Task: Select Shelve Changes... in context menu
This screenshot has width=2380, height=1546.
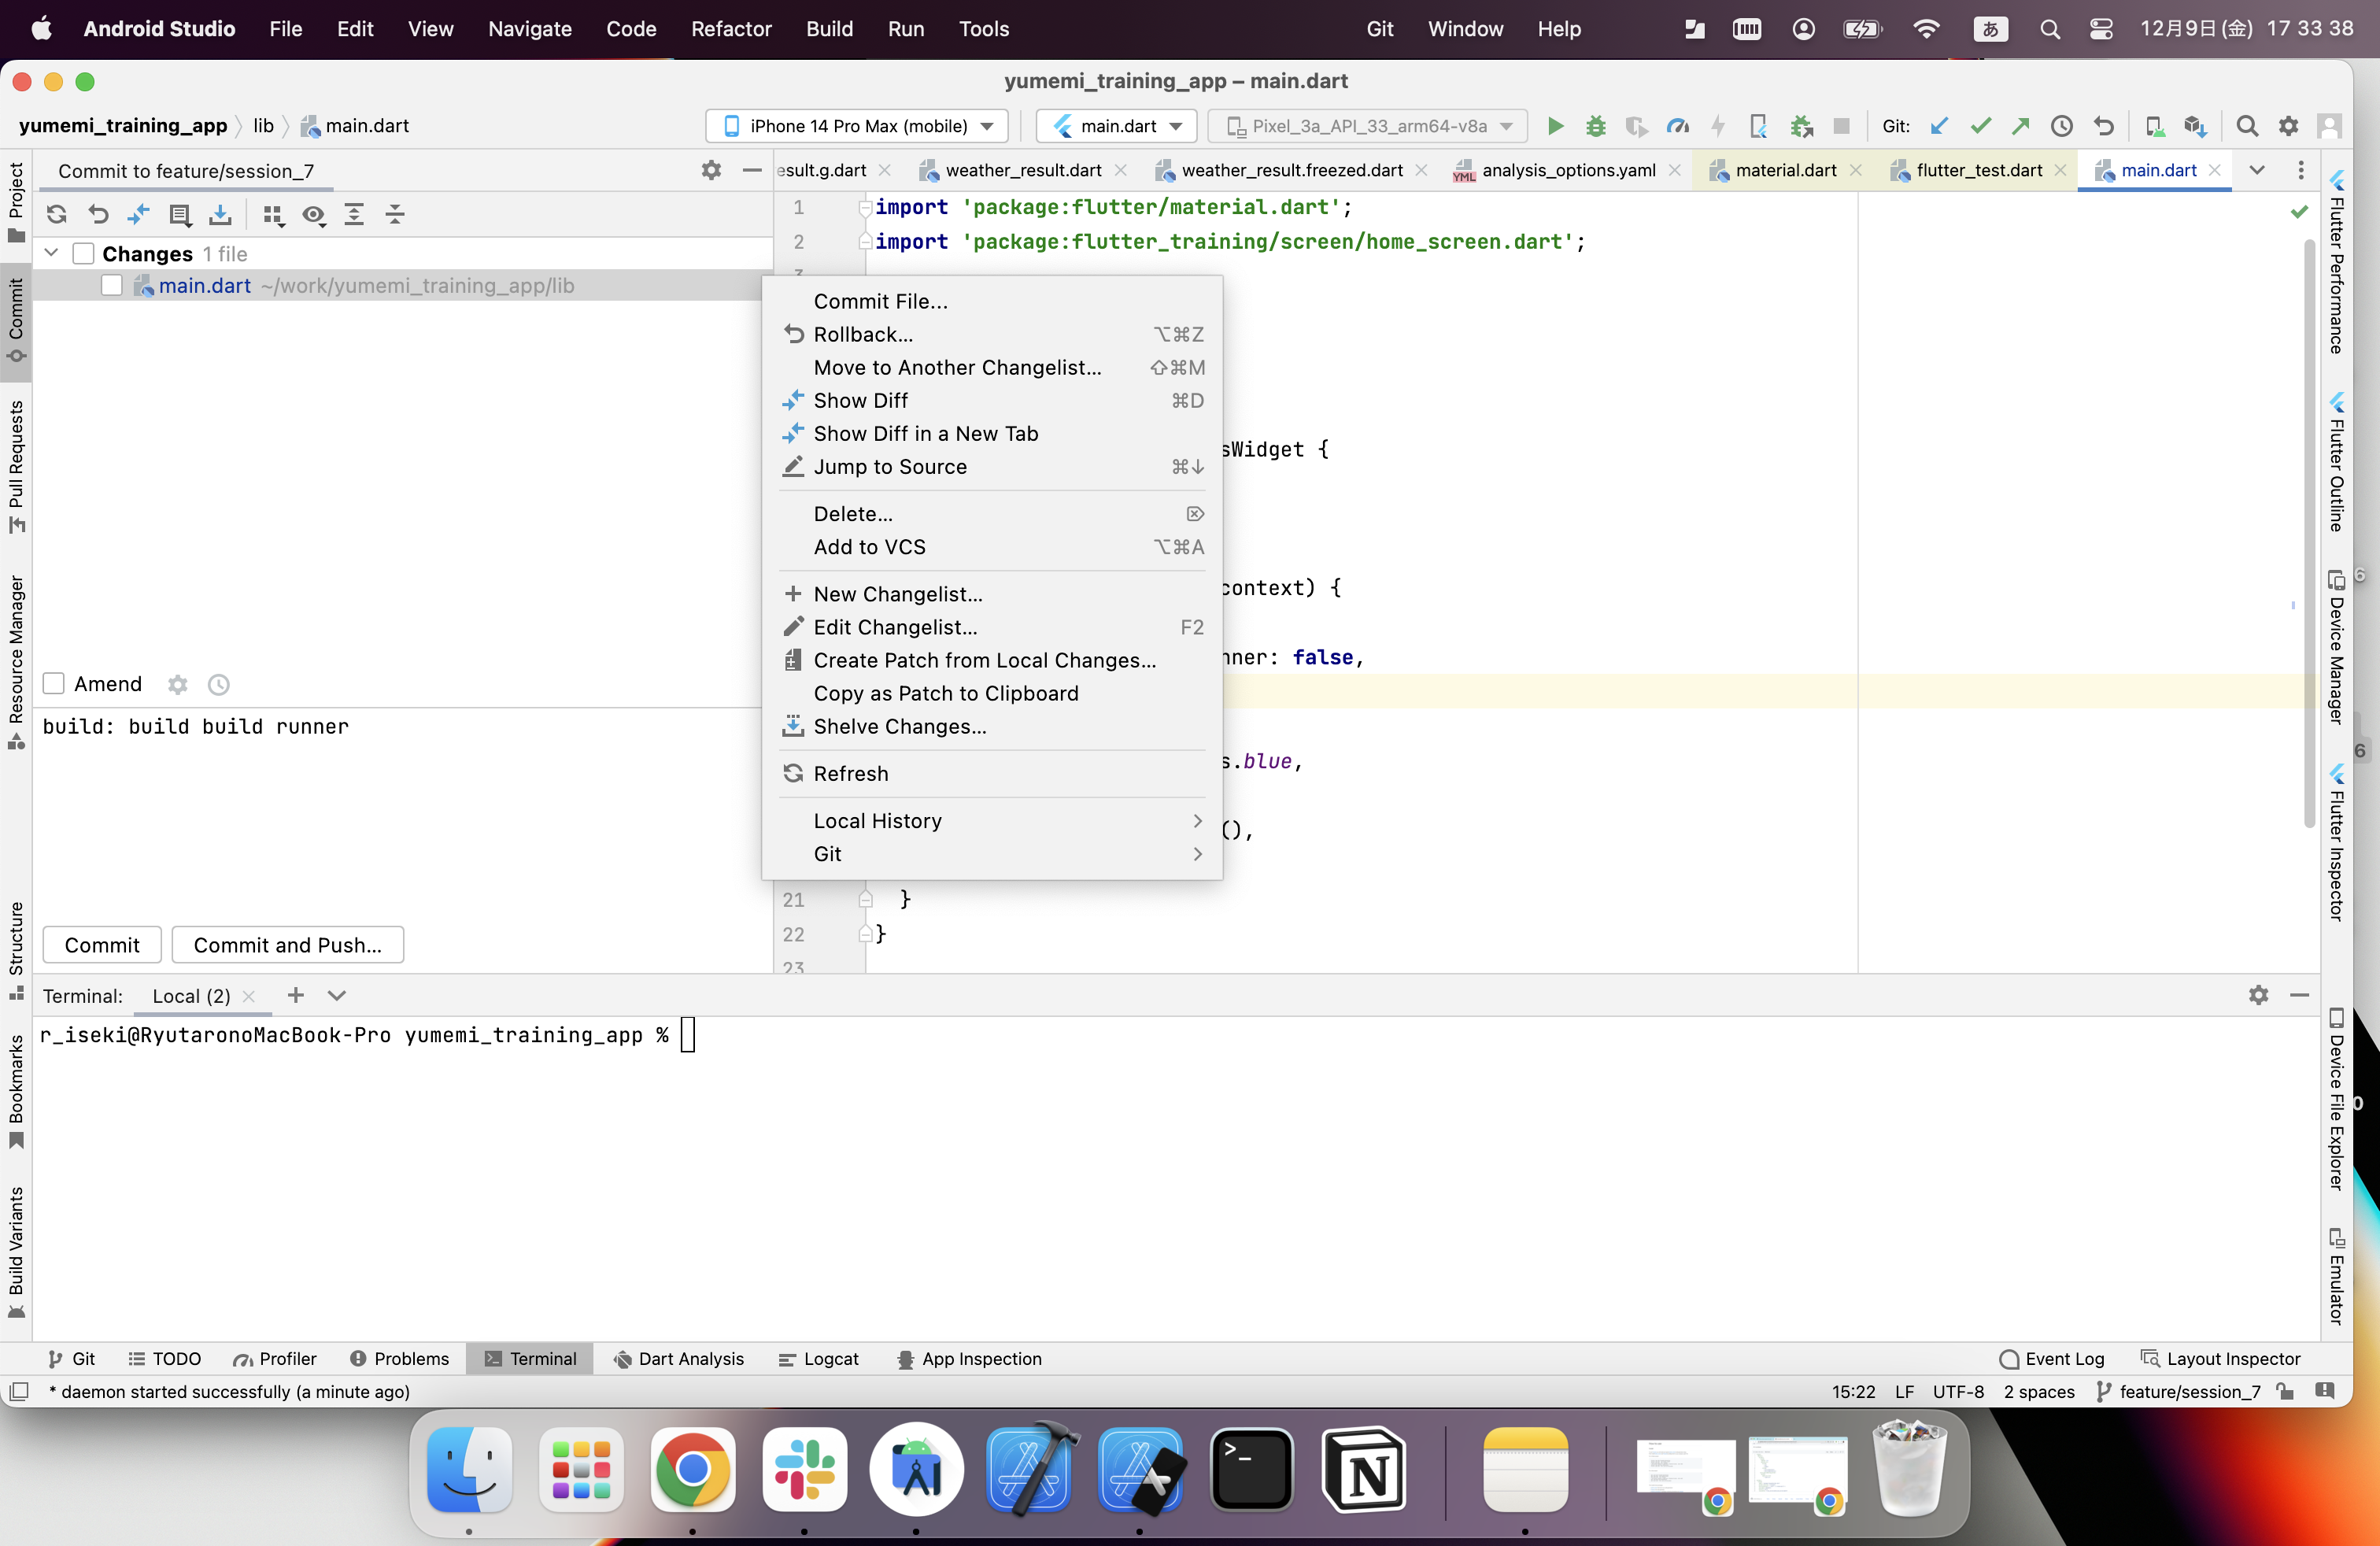Action: [899, 727]
